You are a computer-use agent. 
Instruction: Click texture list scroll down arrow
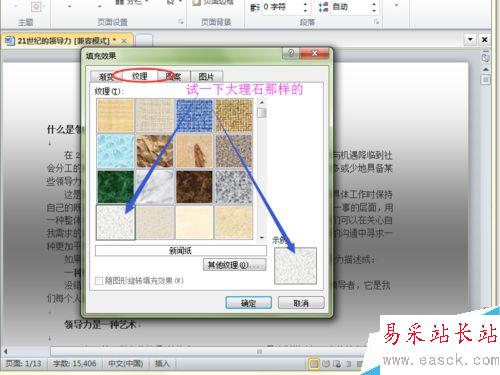pyautogui.click(x=262, y=237)
